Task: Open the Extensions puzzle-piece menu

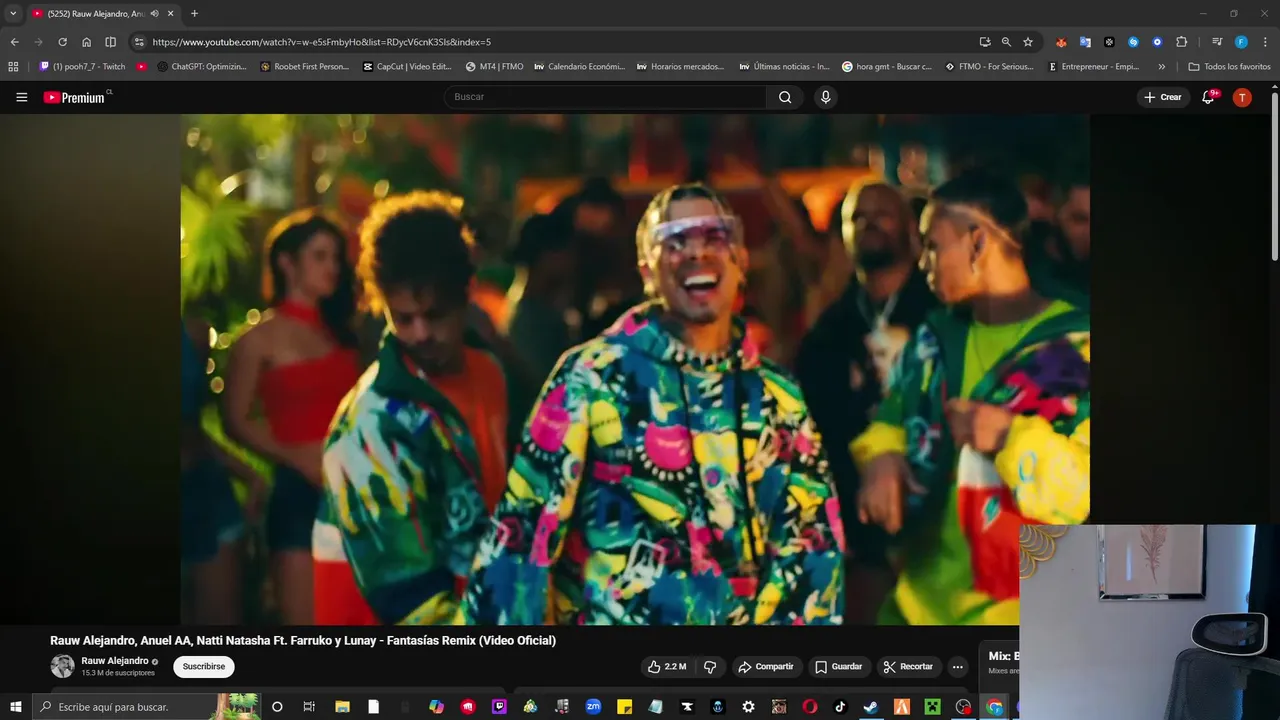Action: click(x=1181, y=42)
